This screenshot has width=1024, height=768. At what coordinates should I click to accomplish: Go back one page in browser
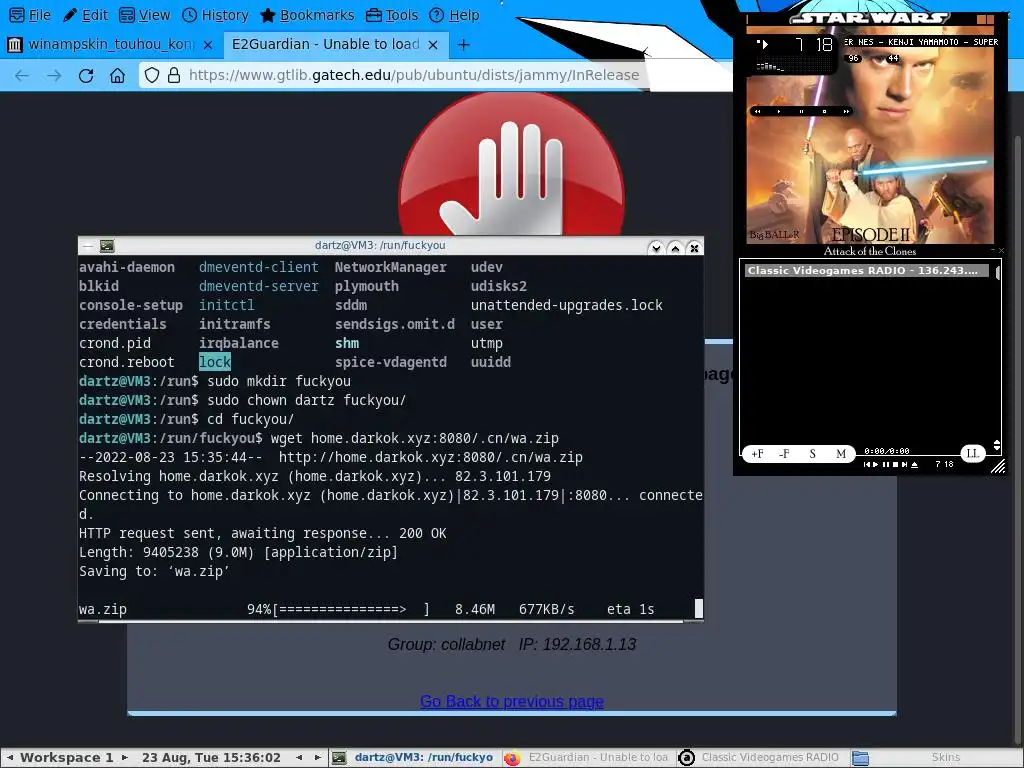[22, 75]
